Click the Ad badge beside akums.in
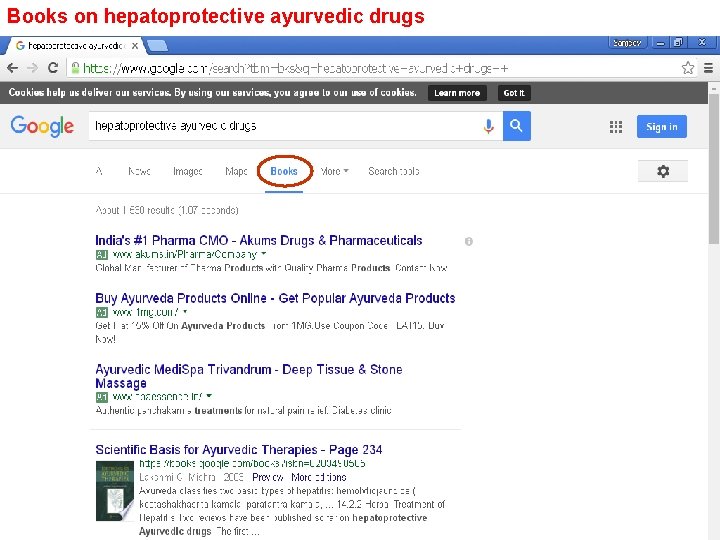Viewport: 720px width, 540px height. pyautogui.click(x=101, y=254)
